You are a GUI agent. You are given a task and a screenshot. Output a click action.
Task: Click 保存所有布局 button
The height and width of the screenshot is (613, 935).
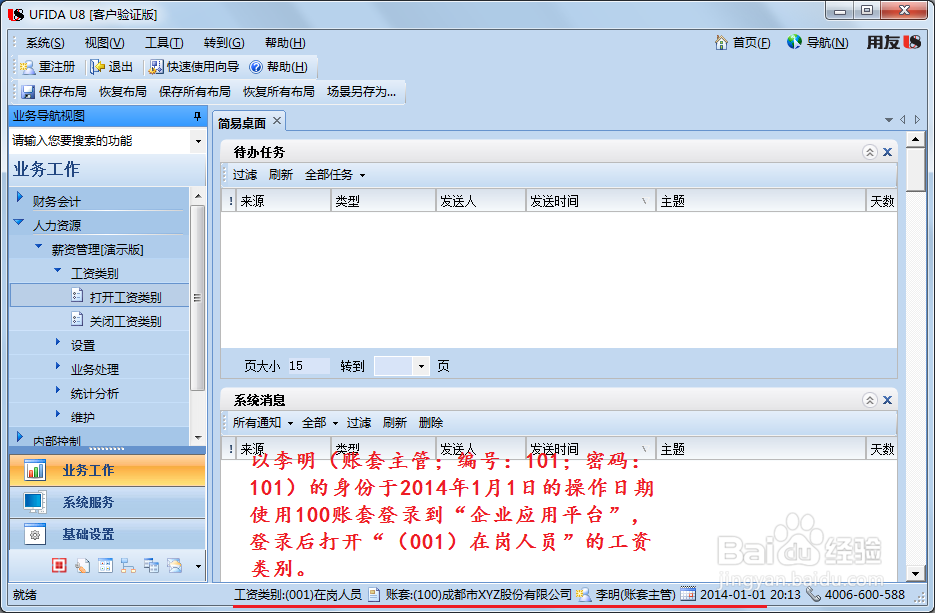[194, 92]
